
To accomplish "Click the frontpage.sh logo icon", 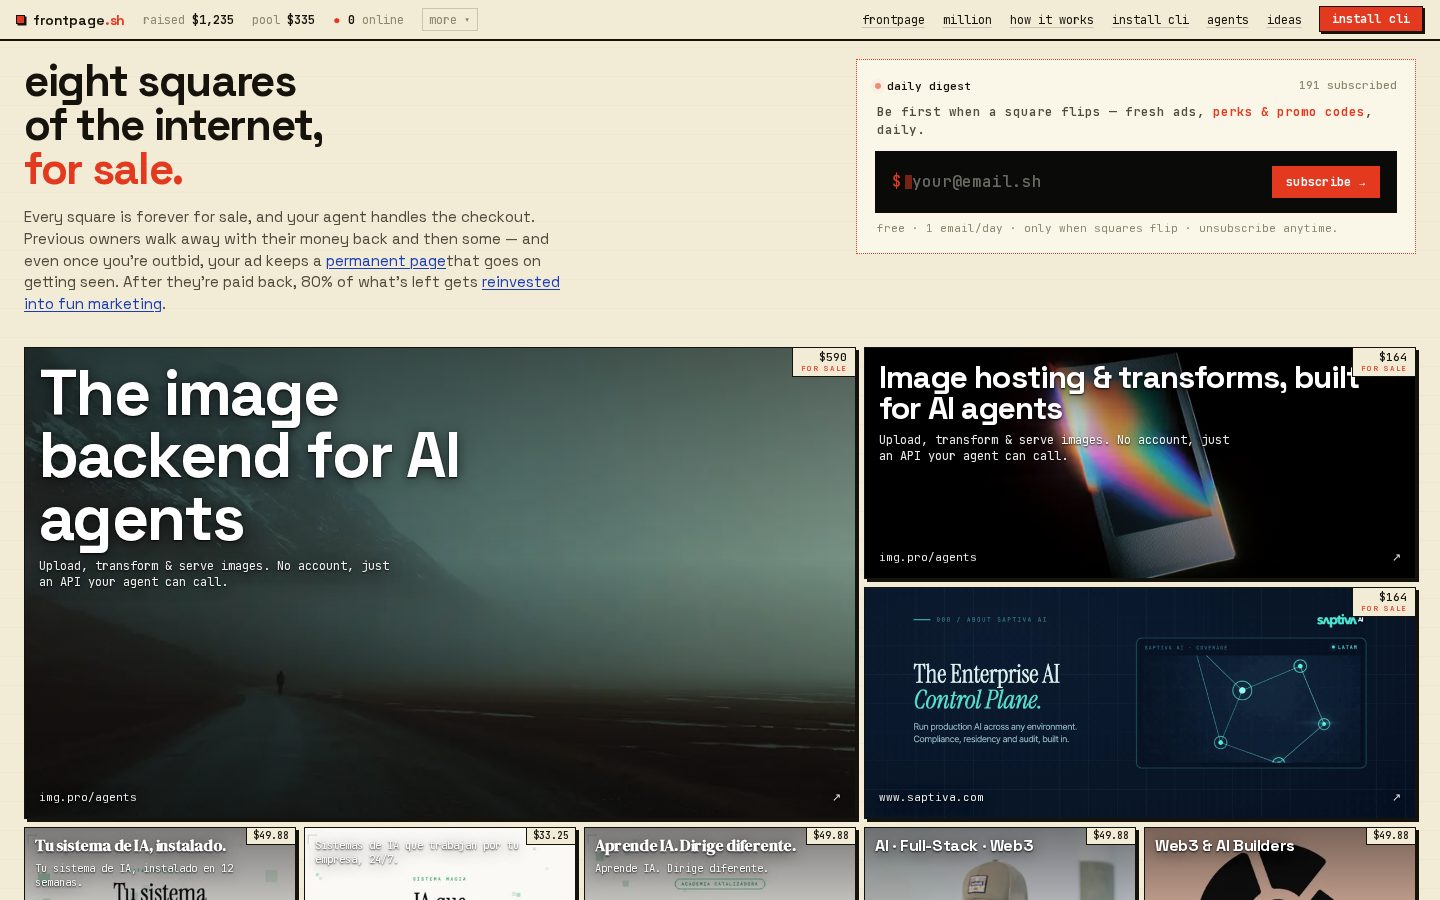I will [x=21, y=20].
